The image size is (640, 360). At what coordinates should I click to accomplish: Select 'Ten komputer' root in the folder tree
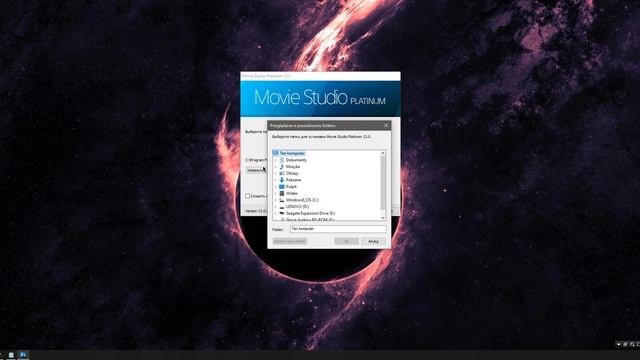[x=292, y=153]
